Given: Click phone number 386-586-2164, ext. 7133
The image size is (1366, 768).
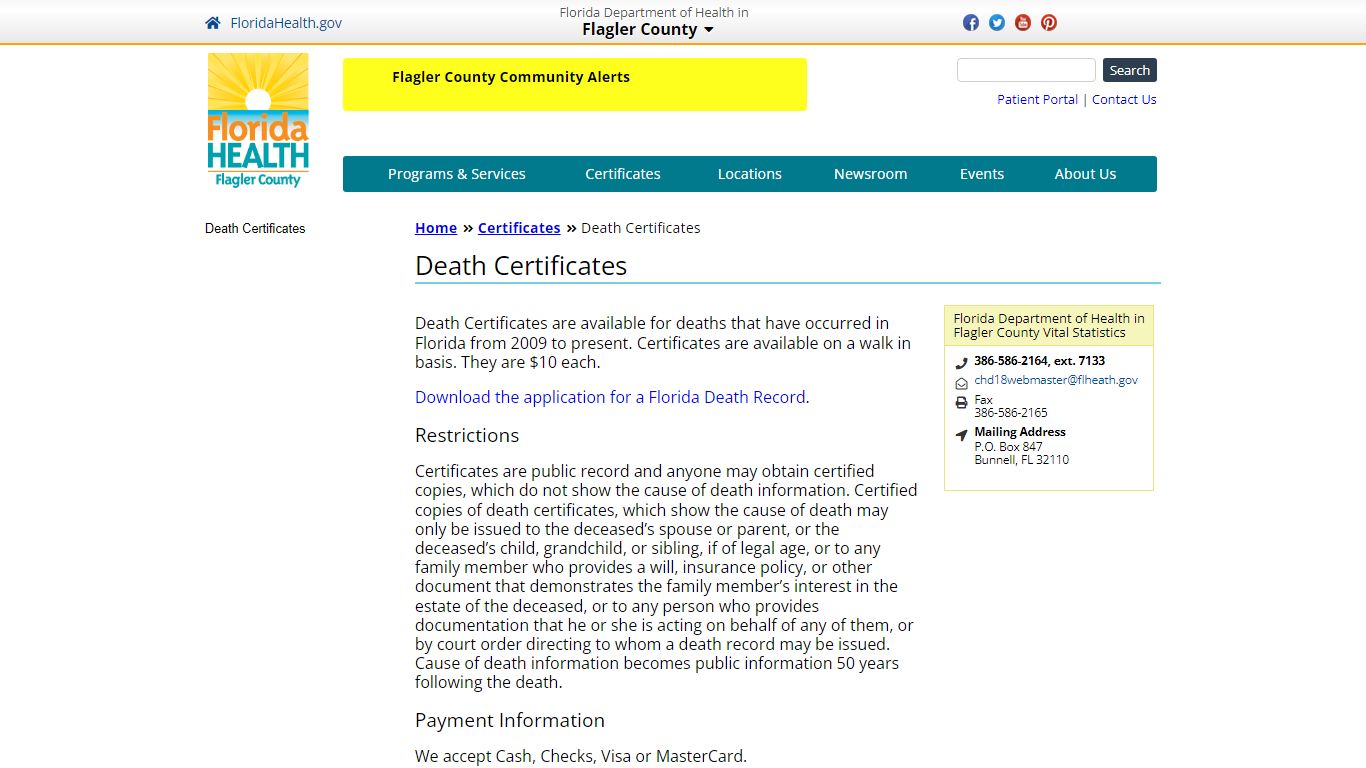Looking at the screenshot, I should pyautogui.click(x=1040, y=361).
